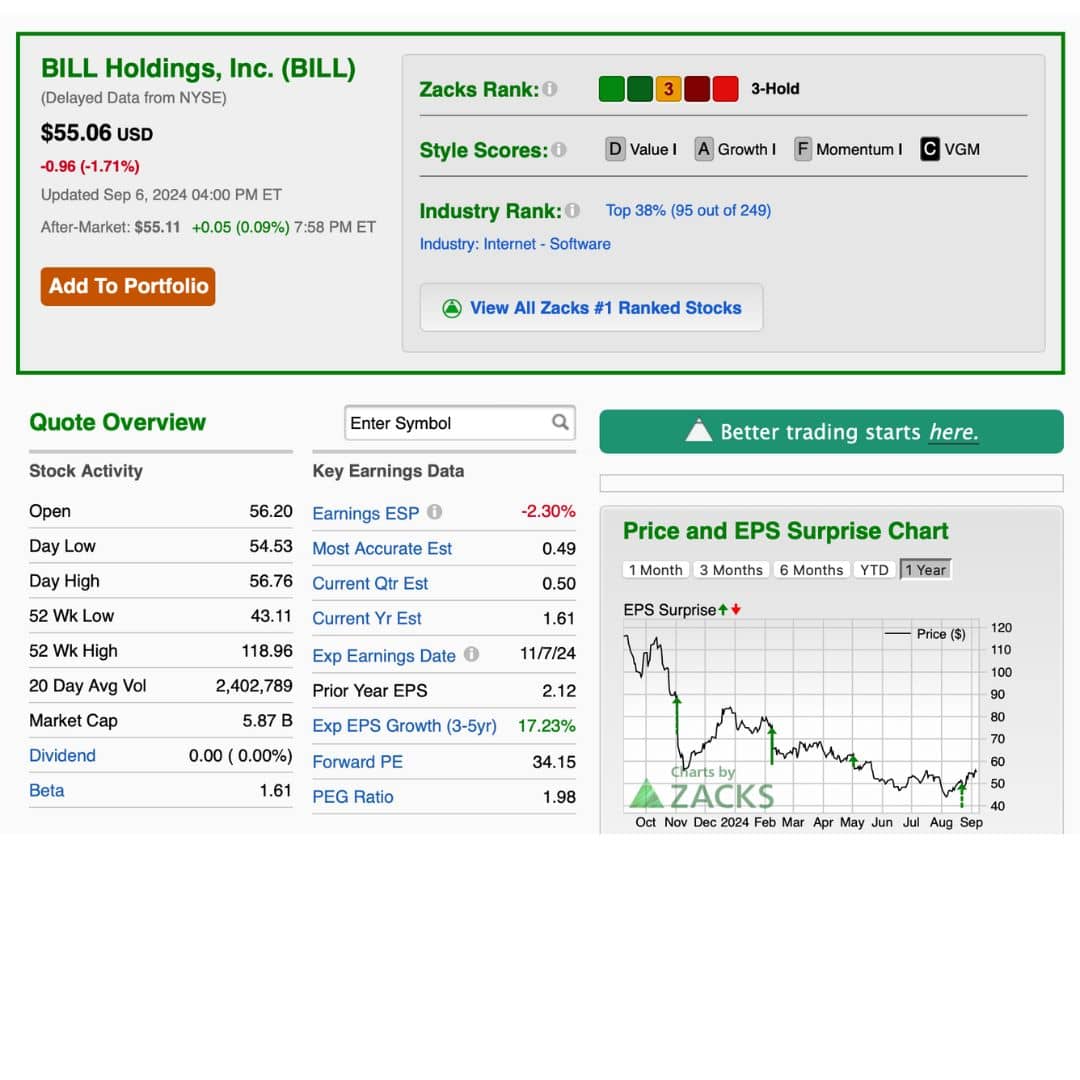Open the Current Qtr Est link
This screenshot has height=1080, width=1080.
(x=371, y=583)
